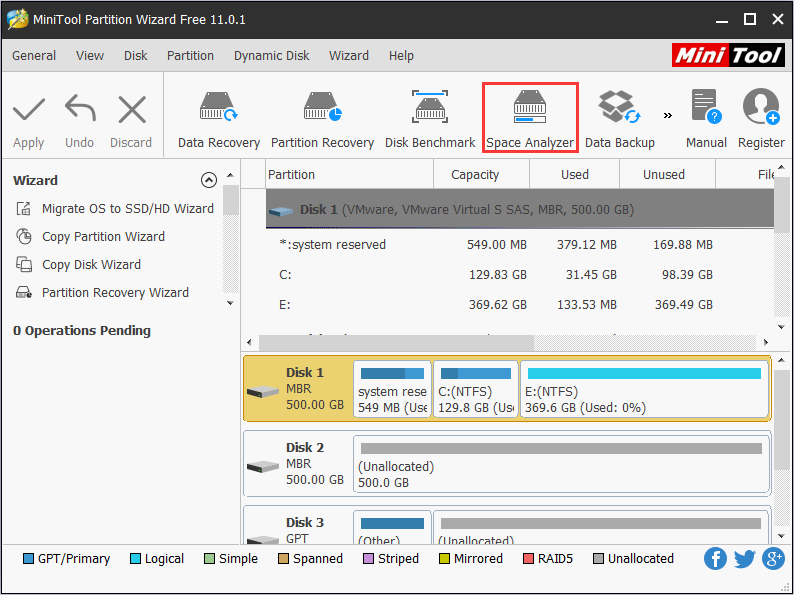The width and height of the screenshot is (794, 595).
Task: Start the Partition Recovery Wizard
Action: point(102,293)
